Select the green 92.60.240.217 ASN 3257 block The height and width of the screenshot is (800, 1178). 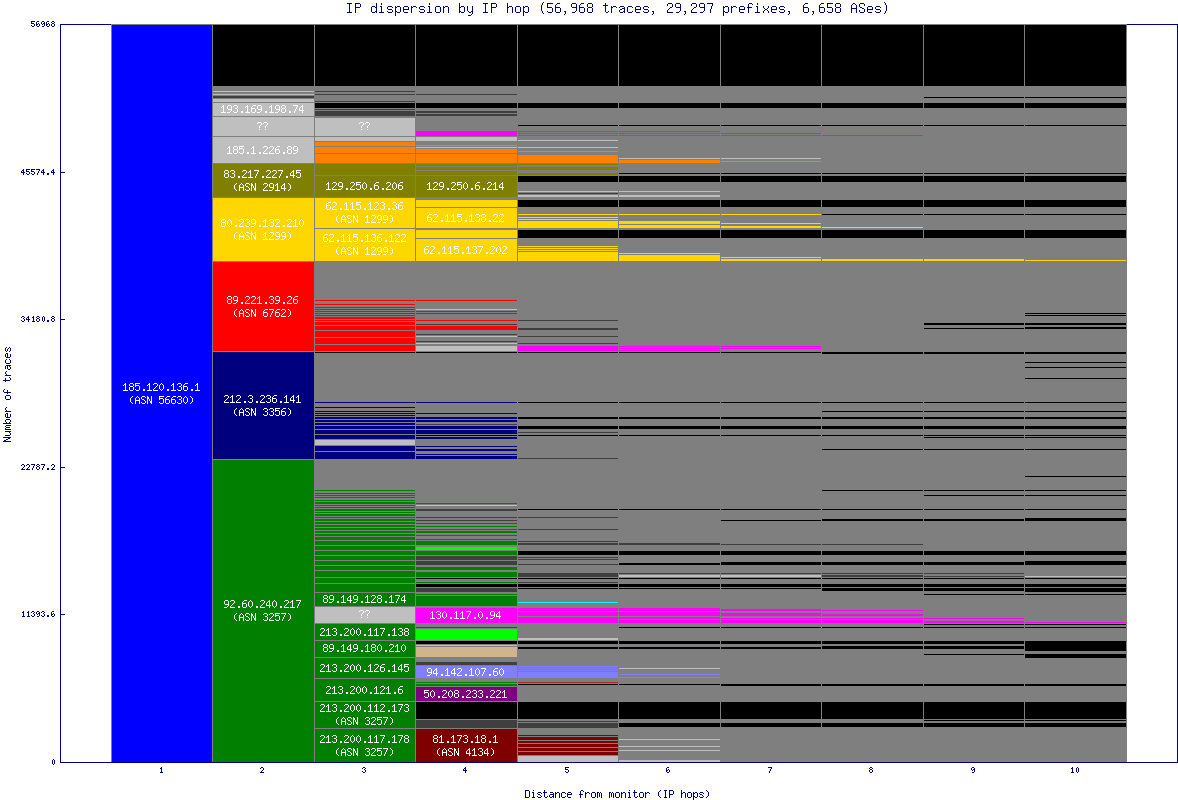263,610
